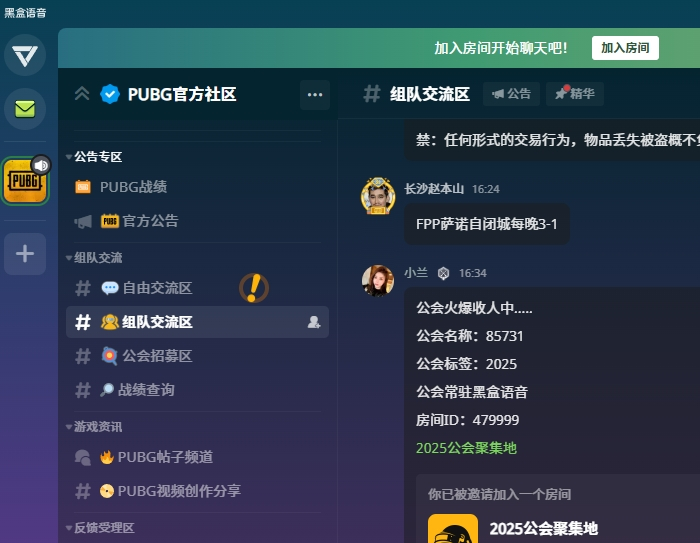Viewport: 700px width, 543px height.
Task: Click the text 公会常驻黑盒语音
Action: pos(472,392)
